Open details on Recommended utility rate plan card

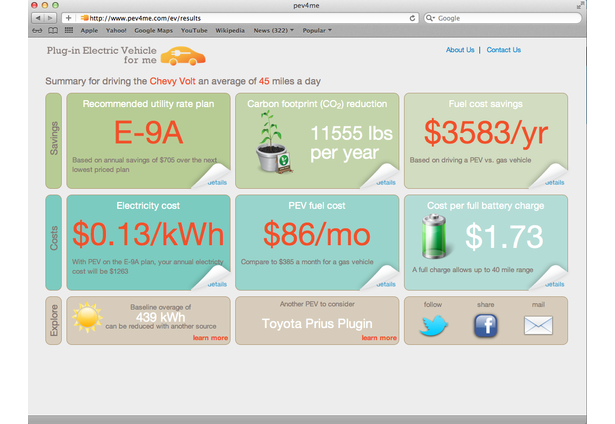coord(217,182)
